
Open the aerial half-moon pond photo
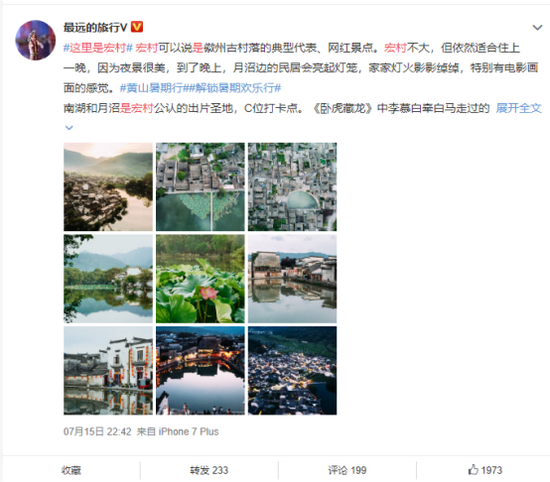pos(292,187)
